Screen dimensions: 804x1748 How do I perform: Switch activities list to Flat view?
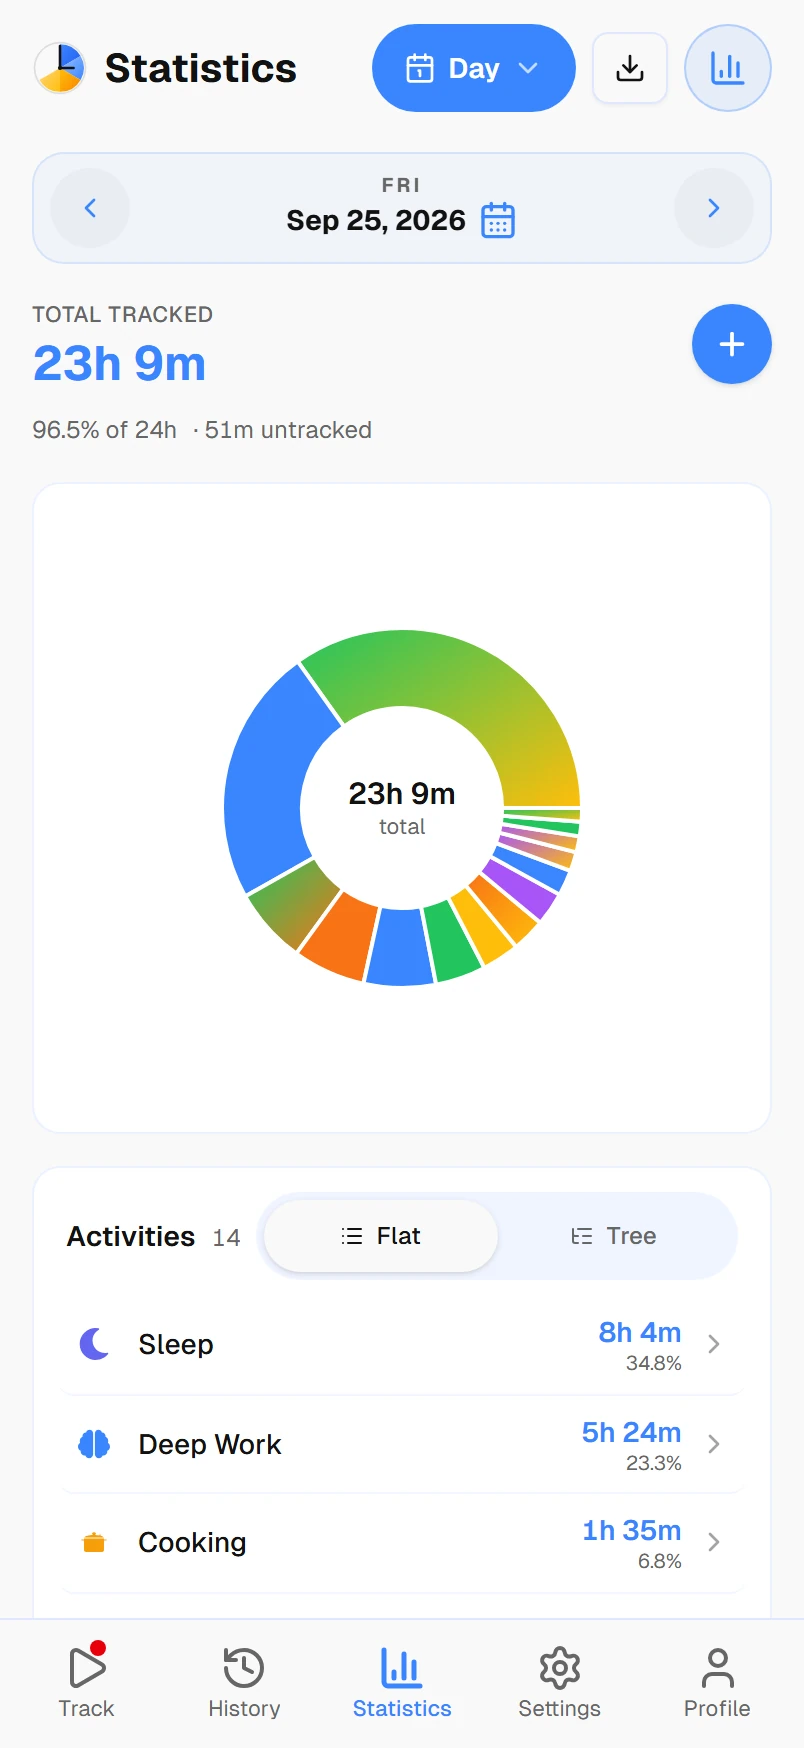click(381, 1236)
